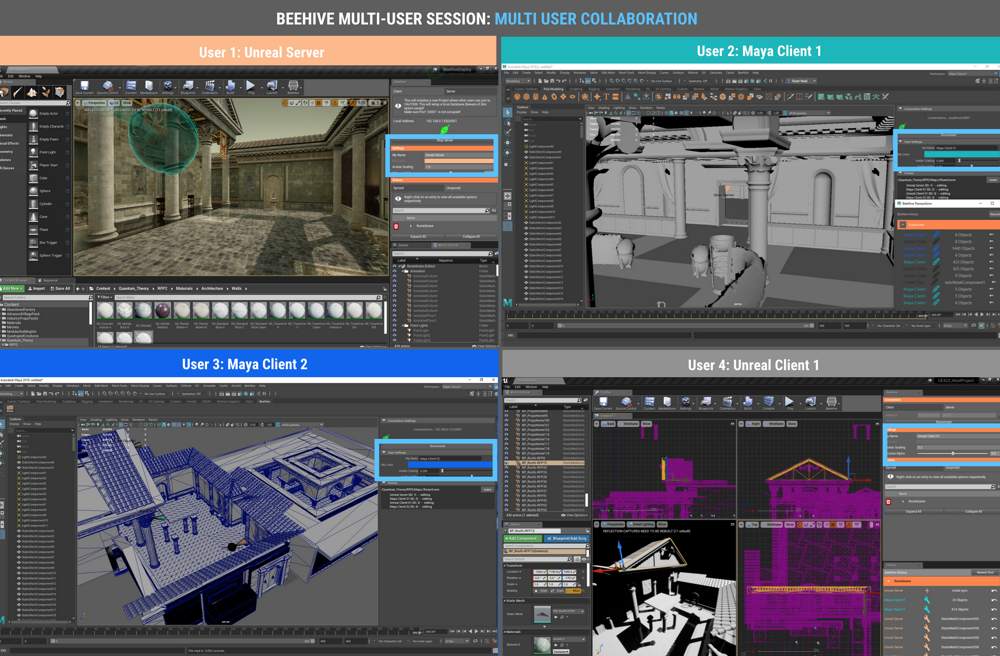Image resolution: width=1000 pixels, height=656 pixels.
Task: Click the green Beehive leaf icon in Unreal Server
Action: [443, 131]
